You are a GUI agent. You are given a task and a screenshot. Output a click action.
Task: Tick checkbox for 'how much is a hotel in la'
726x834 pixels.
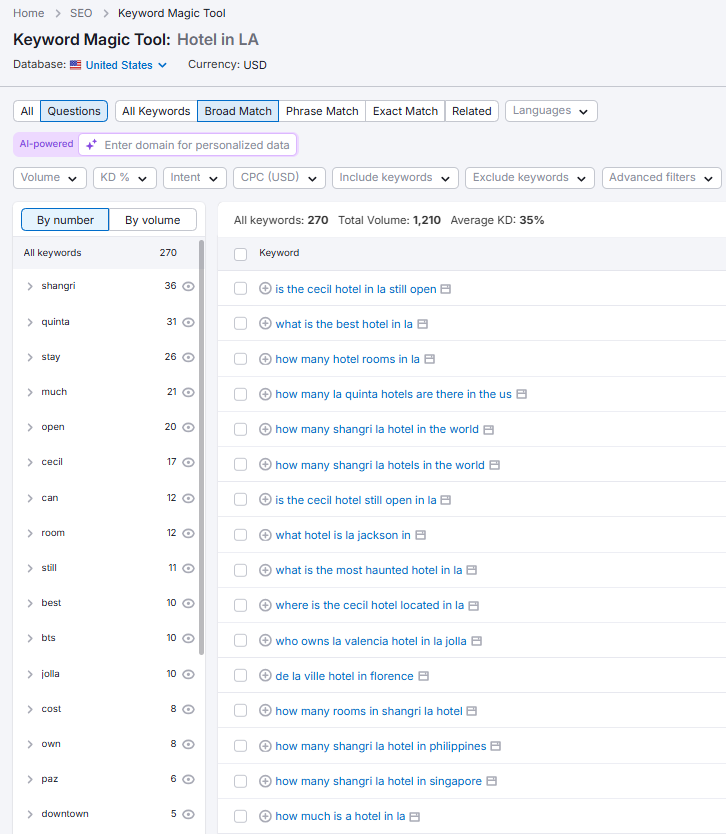point(240,816)
